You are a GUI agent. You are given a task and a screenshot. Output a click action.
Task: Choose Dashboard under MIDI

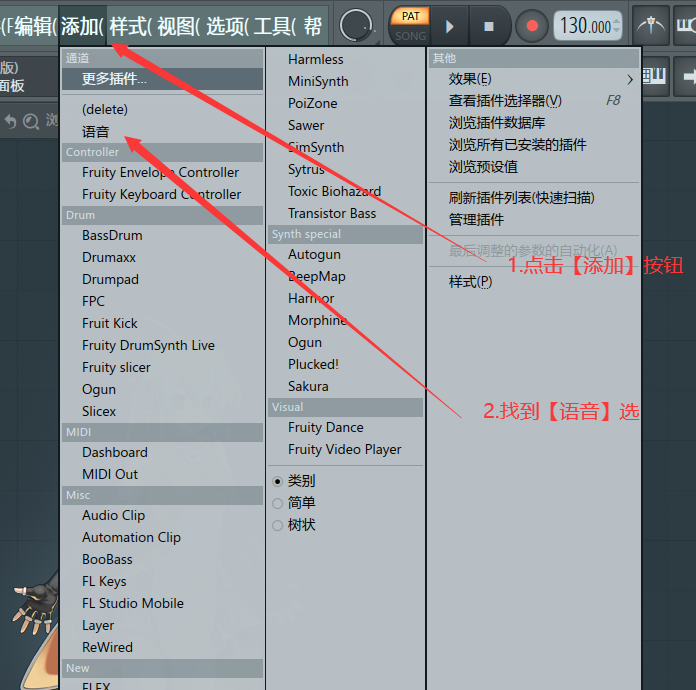162,452
